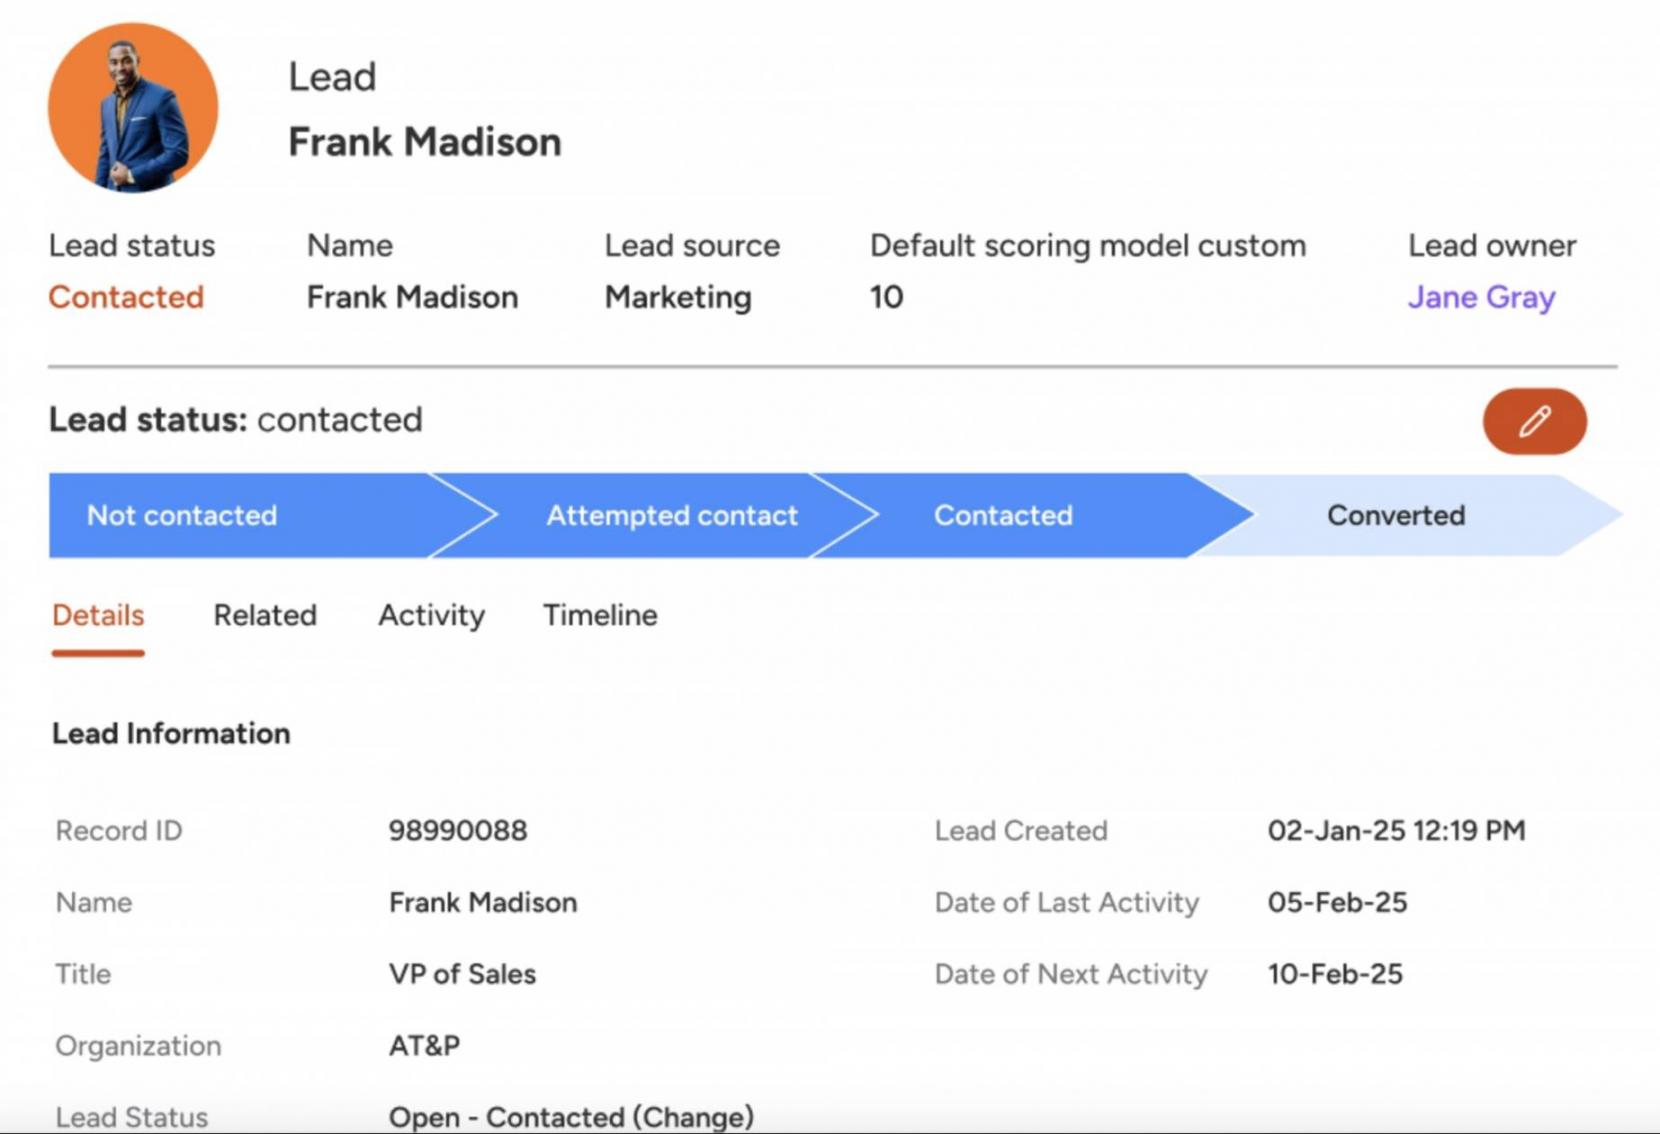This screenshot has height=1134, width=1660.
Task: Click Frank Madison under the header Name label
Action: (412, 297)
